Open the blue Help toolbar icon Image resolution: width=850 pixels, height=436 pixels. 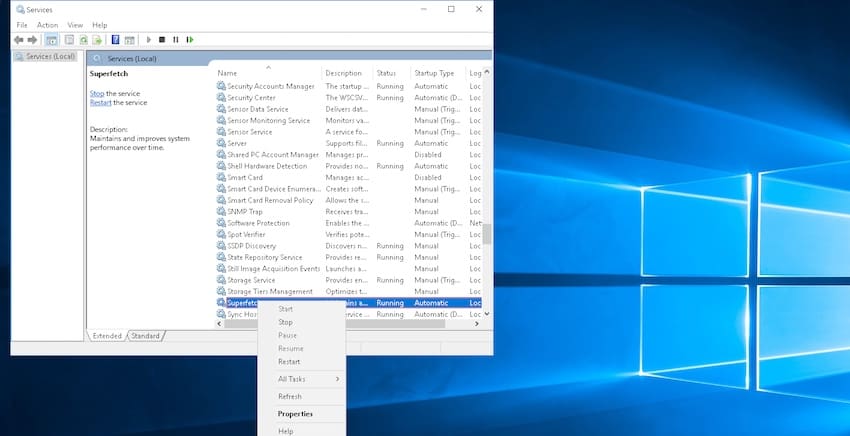tap(115, 40)
